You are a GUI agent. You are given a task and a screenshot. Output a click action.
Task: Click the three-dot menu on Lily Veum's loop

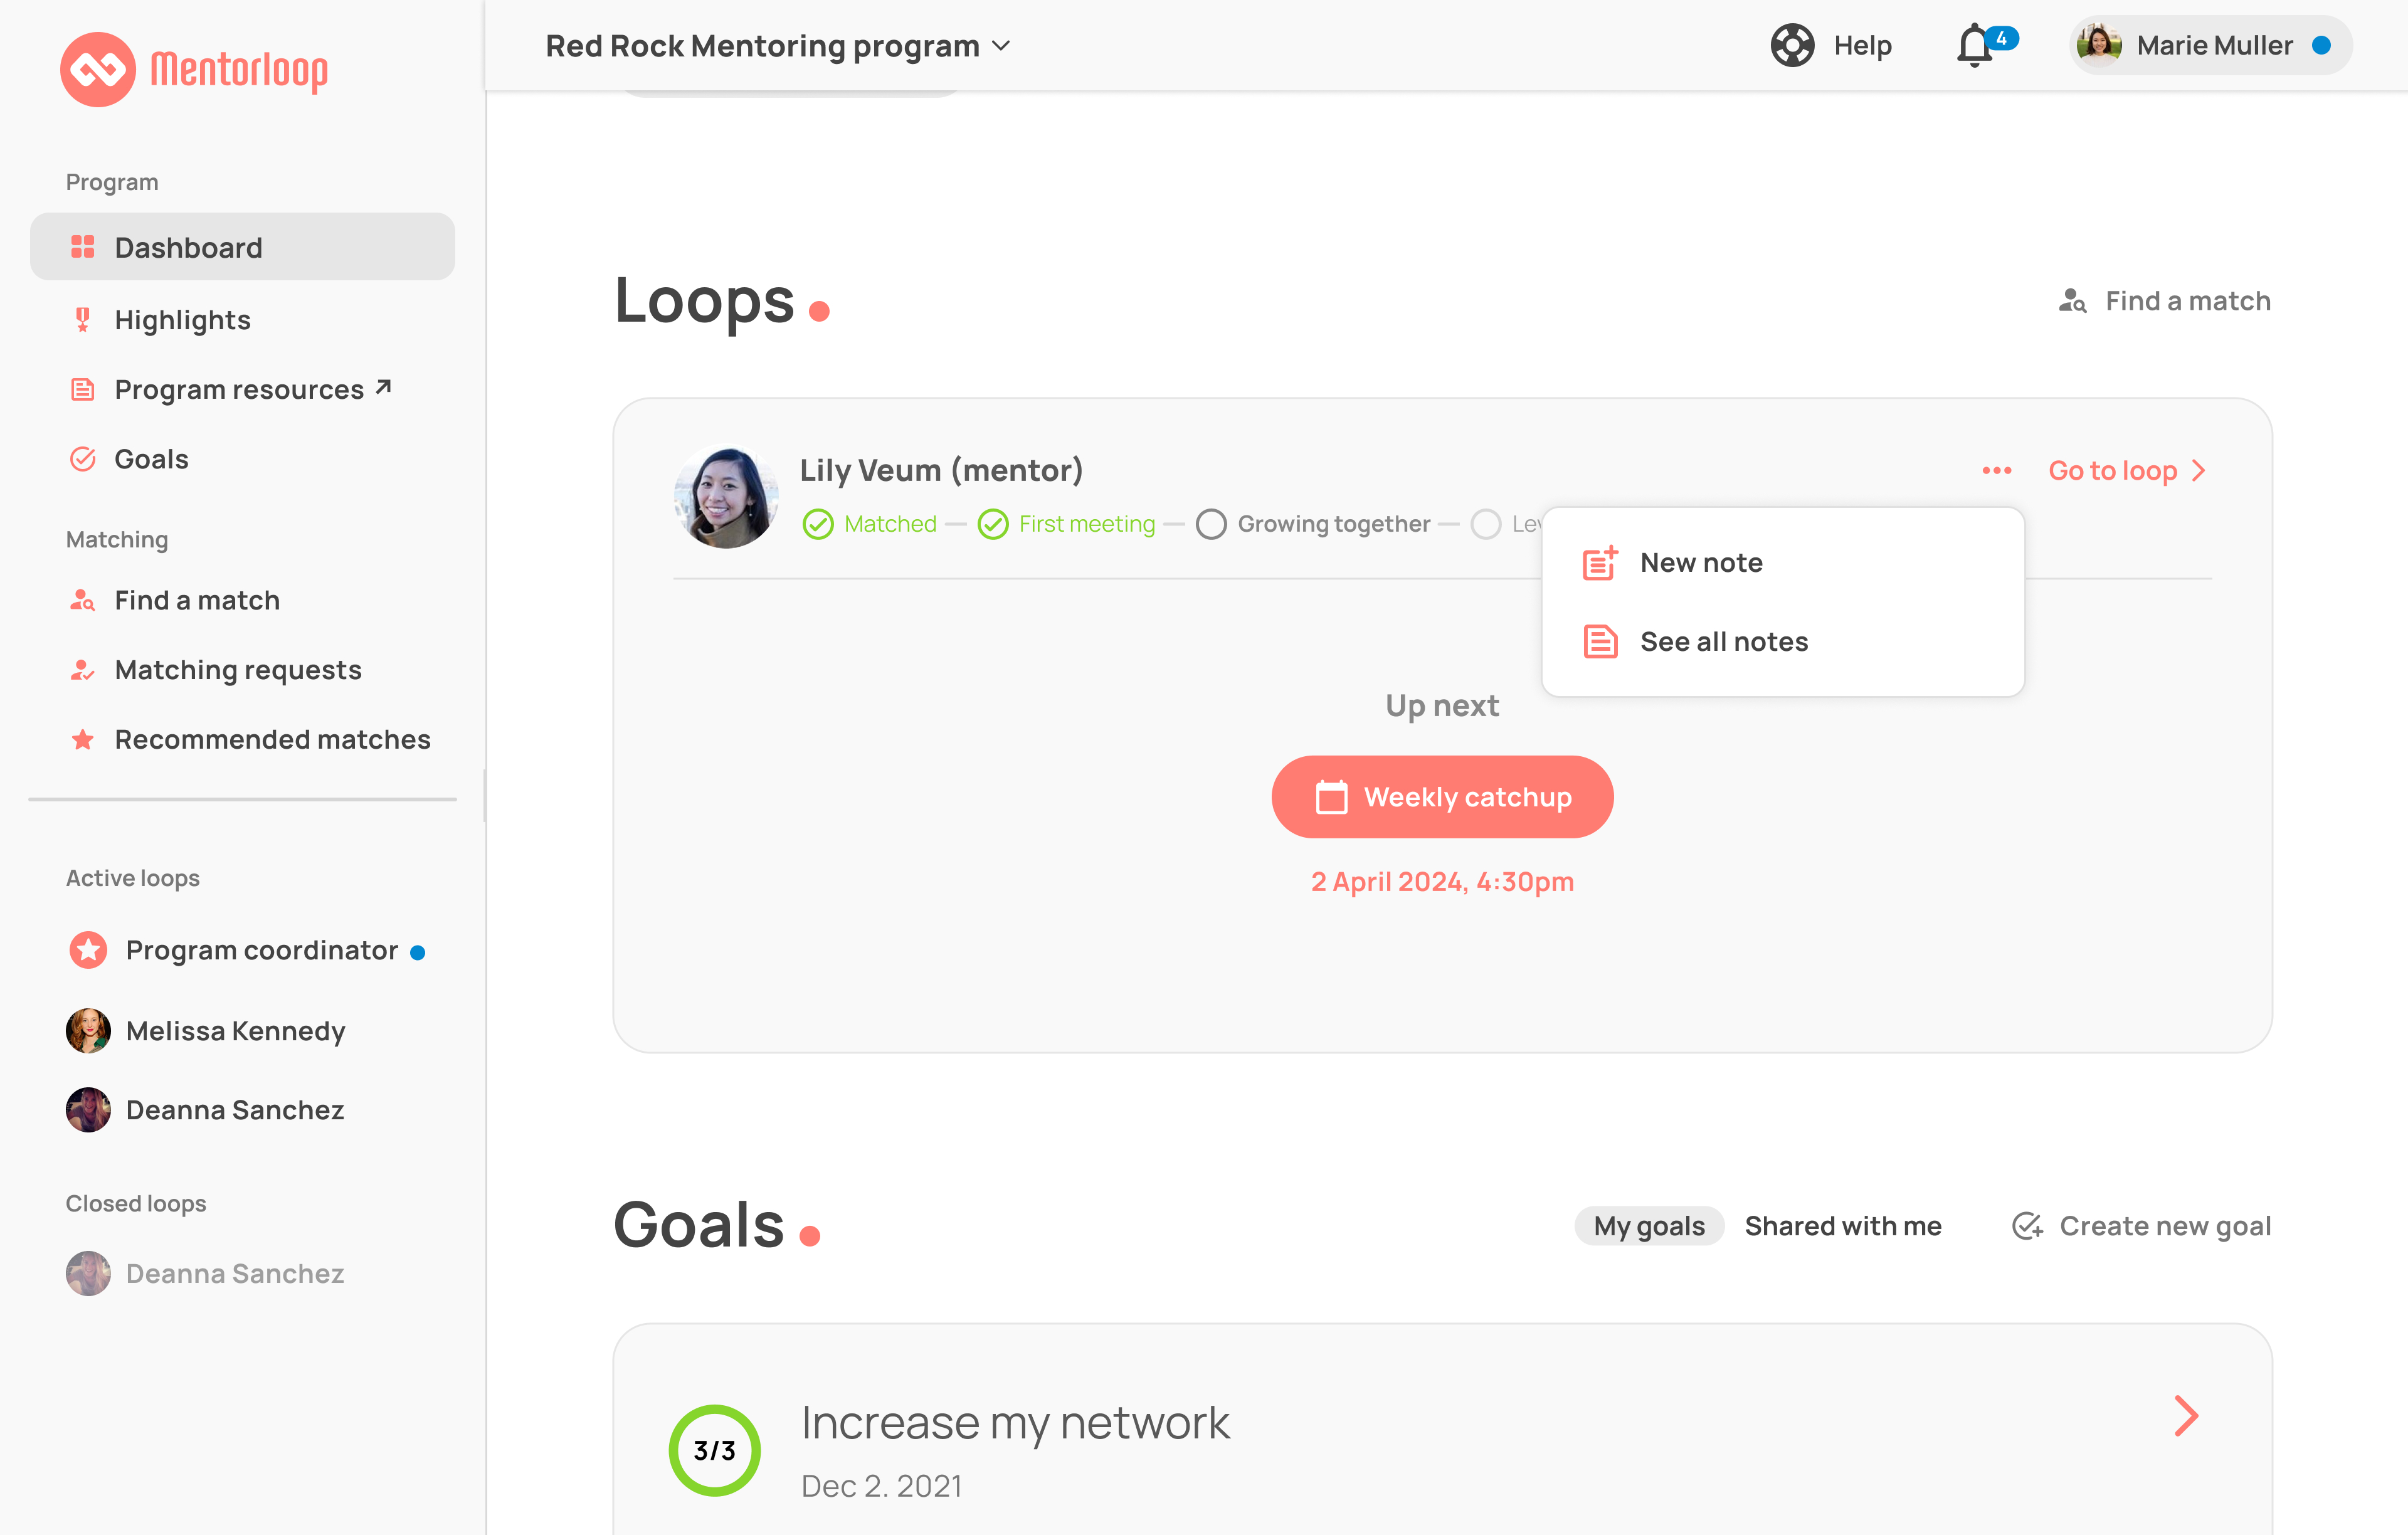1996,470
